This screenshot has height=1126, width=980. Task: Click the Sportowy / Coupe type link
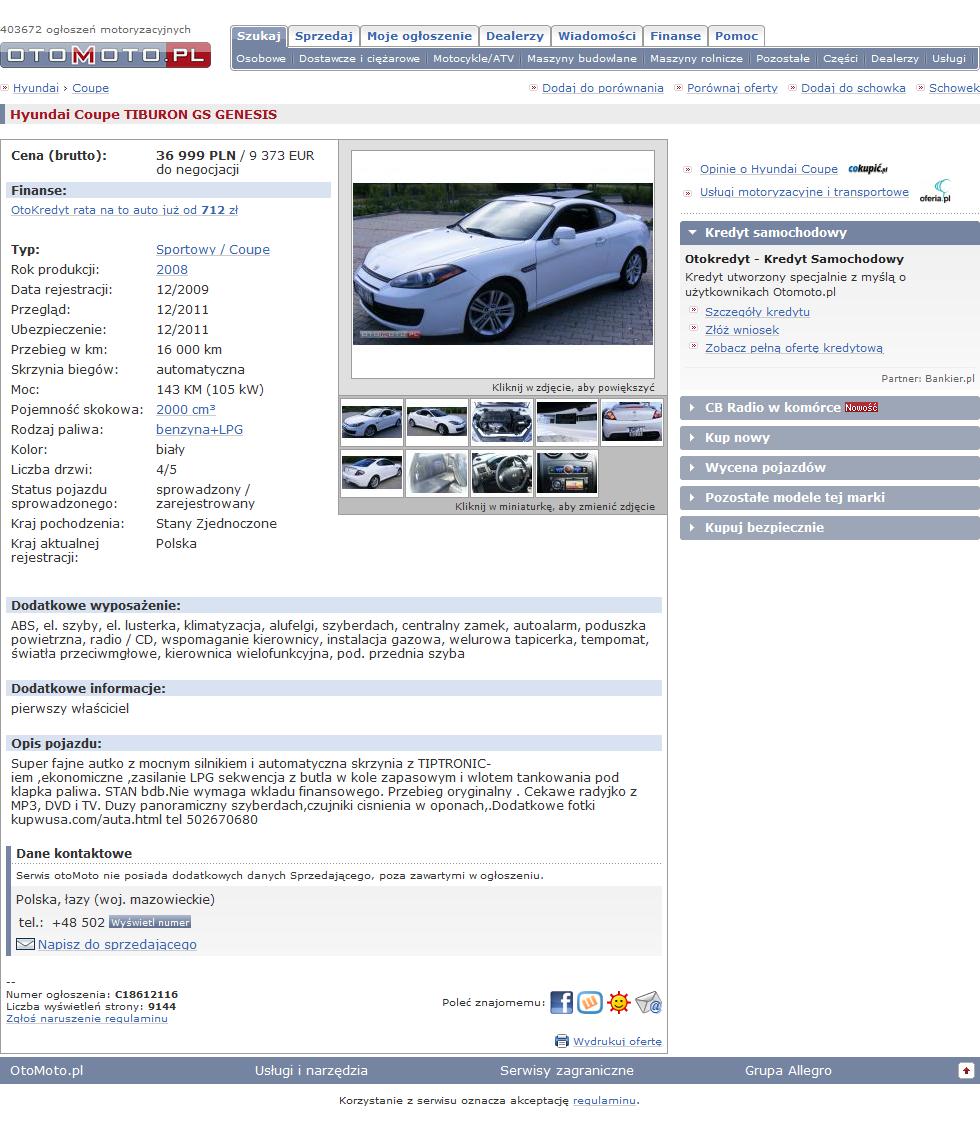pyautogui.click(x=213, y=249)
